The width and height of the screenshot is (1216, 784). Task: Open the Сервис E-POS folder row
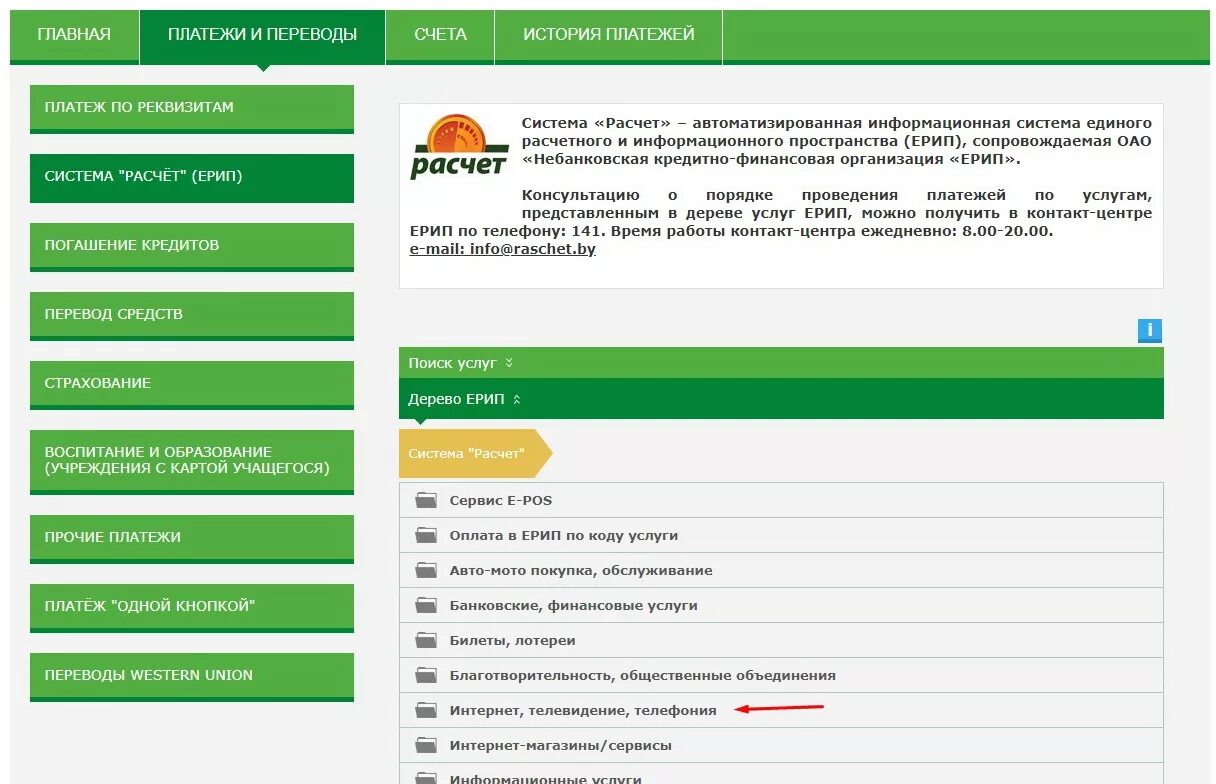point(781,500)
